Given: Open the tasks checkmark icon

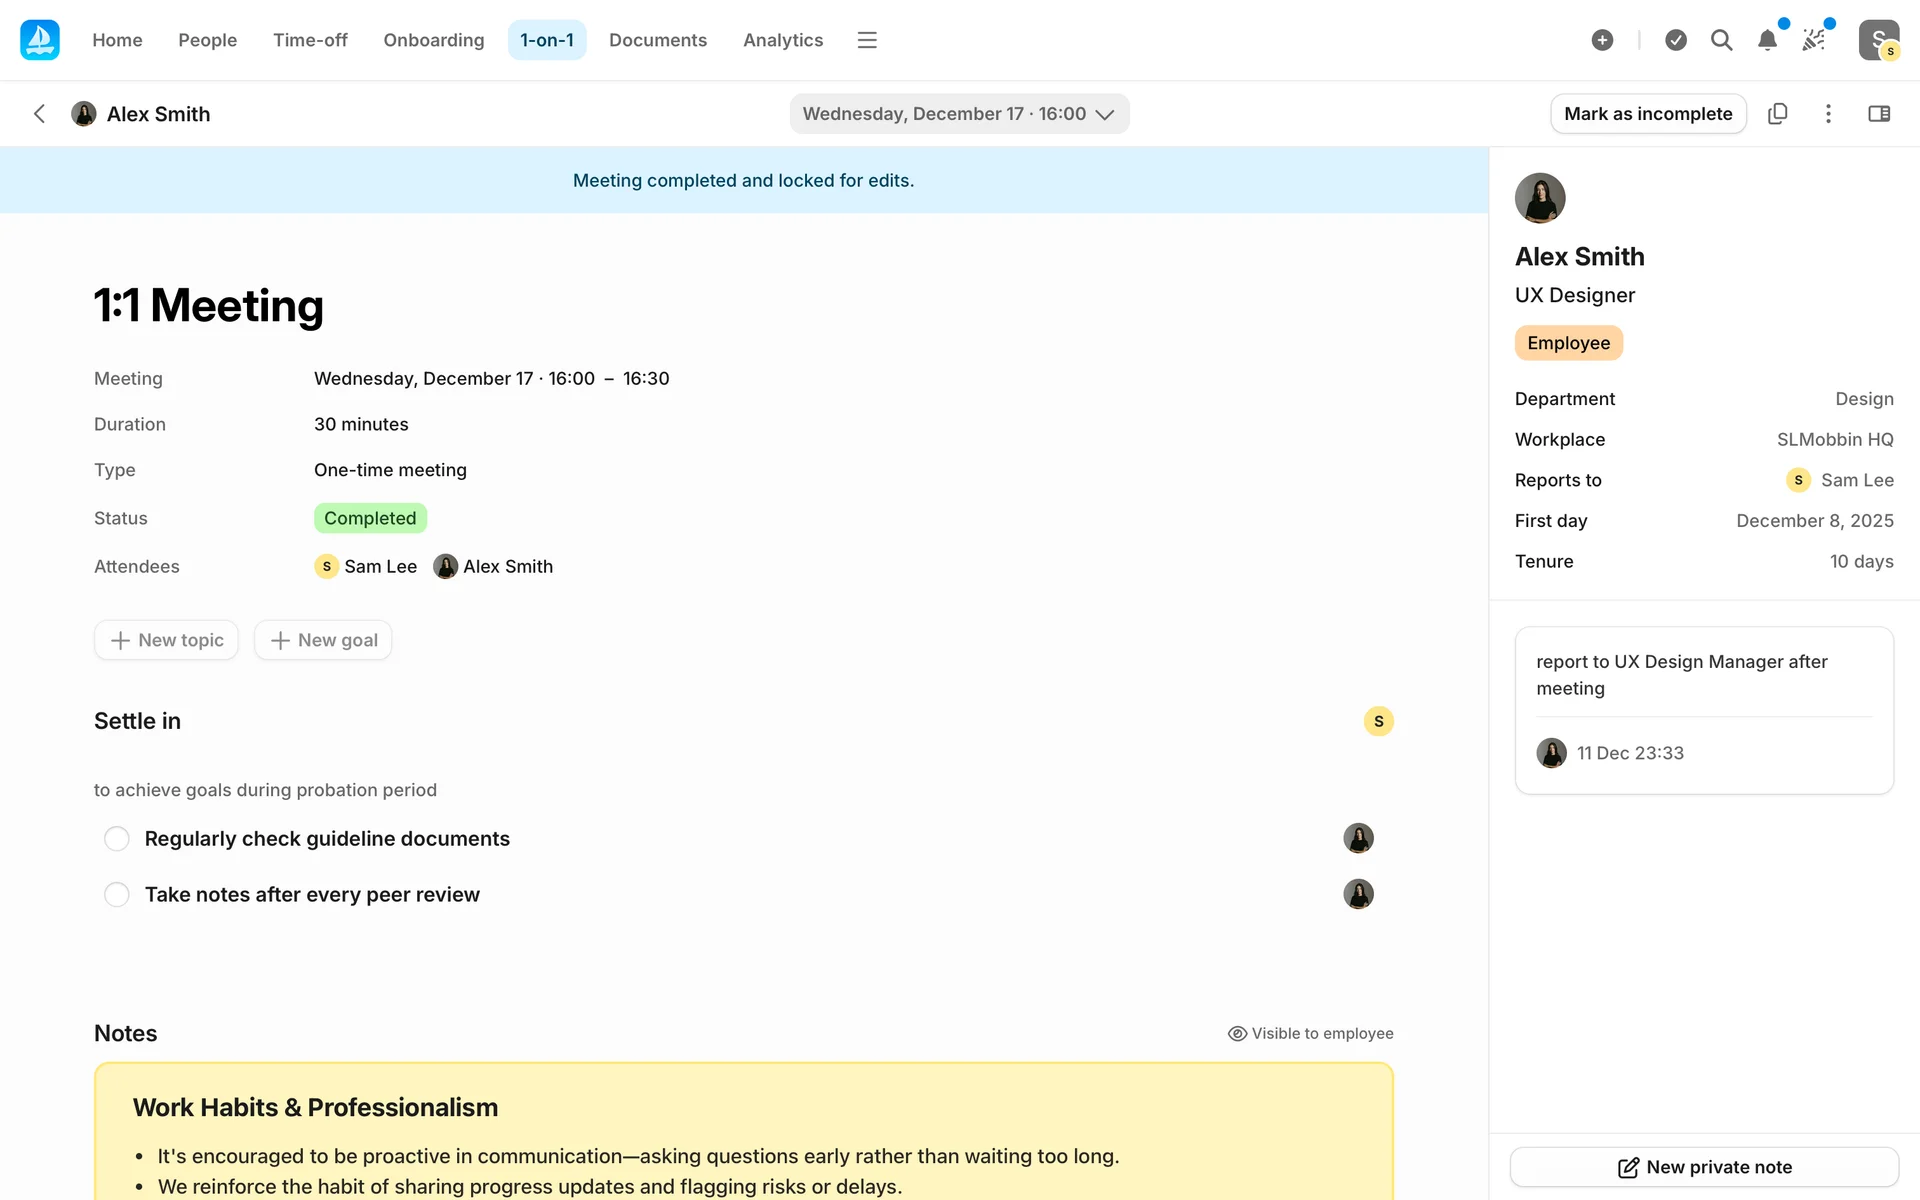Looking at the screenshot, I should [x=1676, y=40].
